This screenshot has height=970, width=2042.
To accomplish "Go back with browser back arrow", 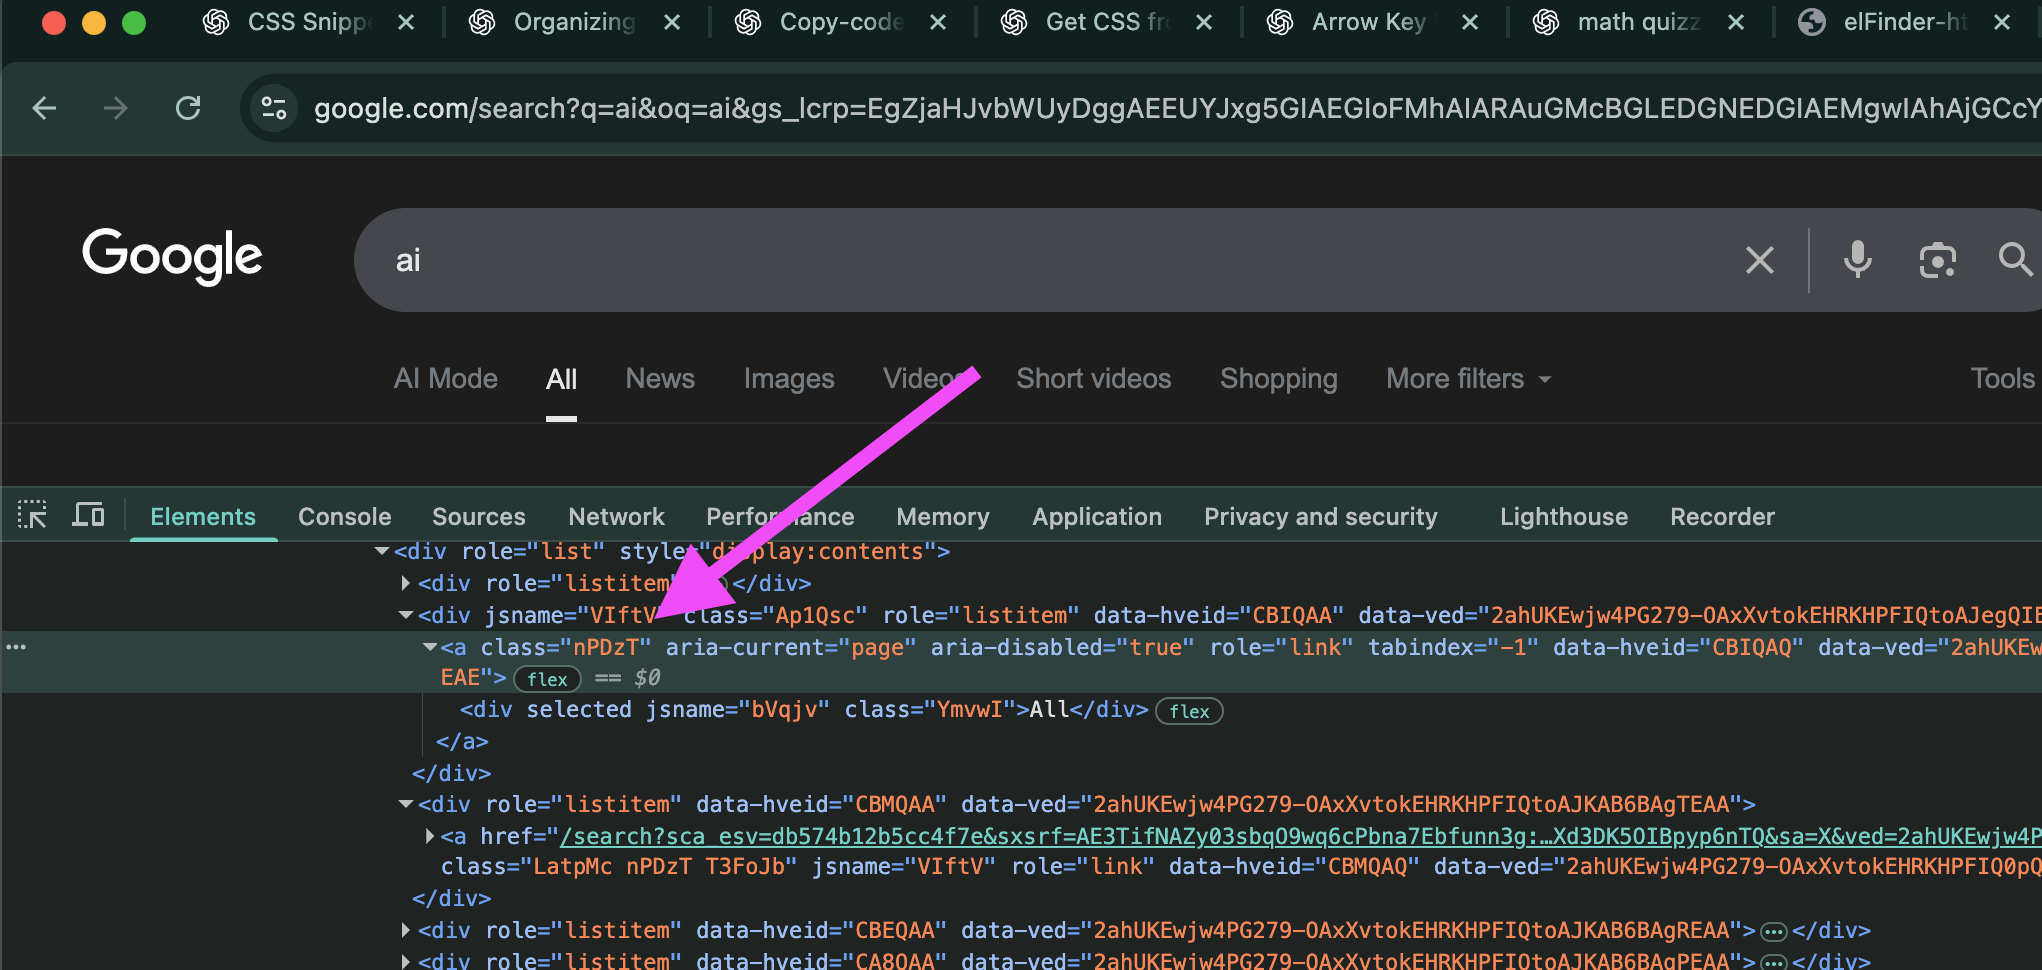I will pyautogui.click(x=44, y=108).
